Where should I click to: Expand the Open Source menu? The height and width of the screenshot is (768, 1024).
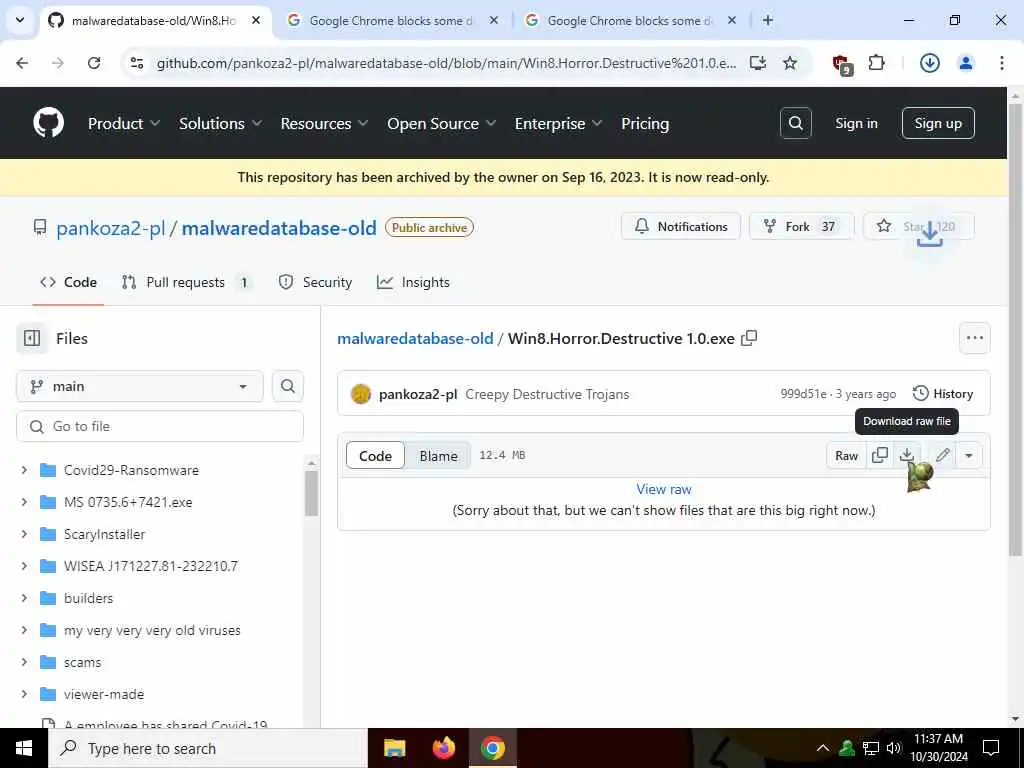pyautogui.click(x=441, y=123)
